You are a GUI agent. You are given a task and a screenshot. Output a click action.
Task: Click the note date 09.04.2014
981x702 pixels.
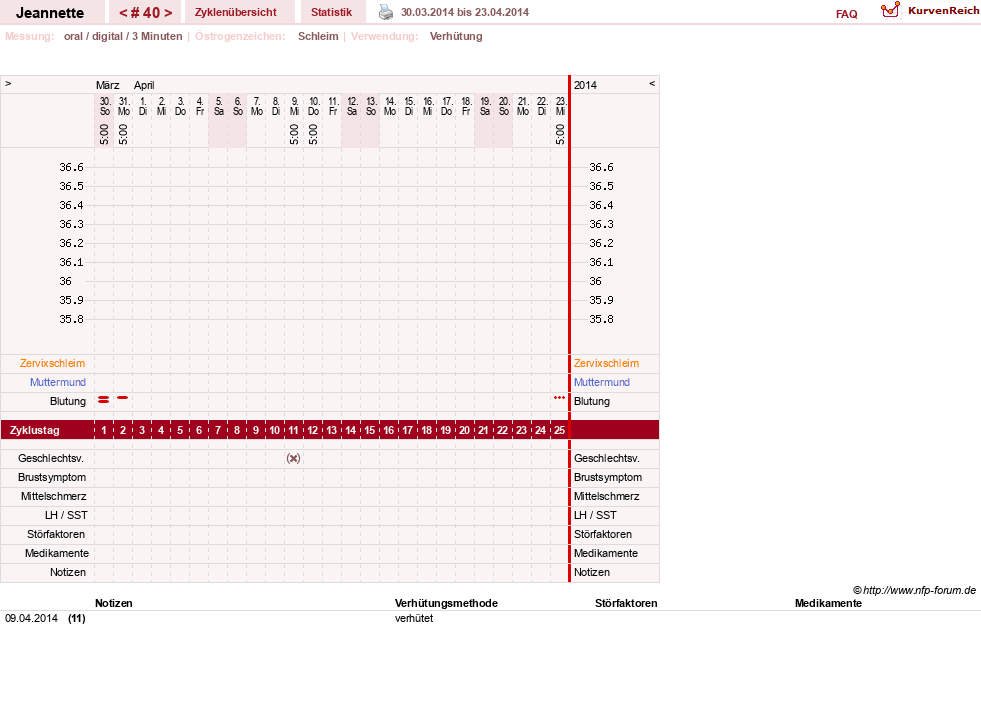click(31, 618)
